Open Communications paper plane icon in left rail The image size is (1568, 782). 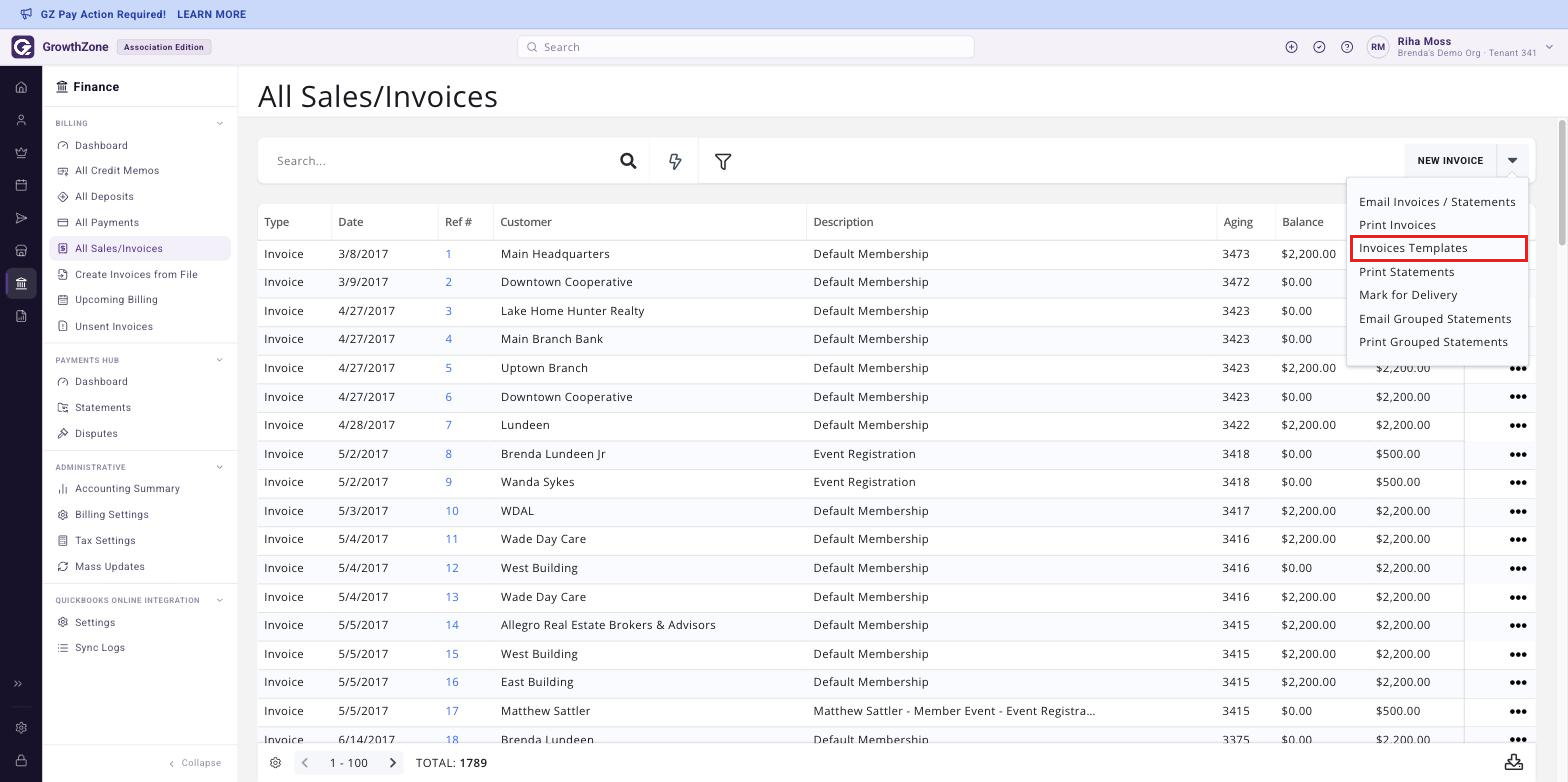click(21, 218)
